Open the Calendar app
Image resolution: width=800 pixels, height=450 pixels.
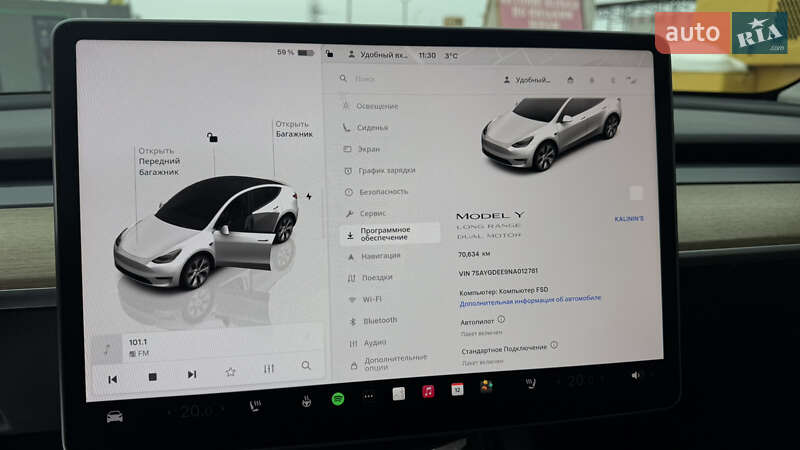(x=457, y=389)
